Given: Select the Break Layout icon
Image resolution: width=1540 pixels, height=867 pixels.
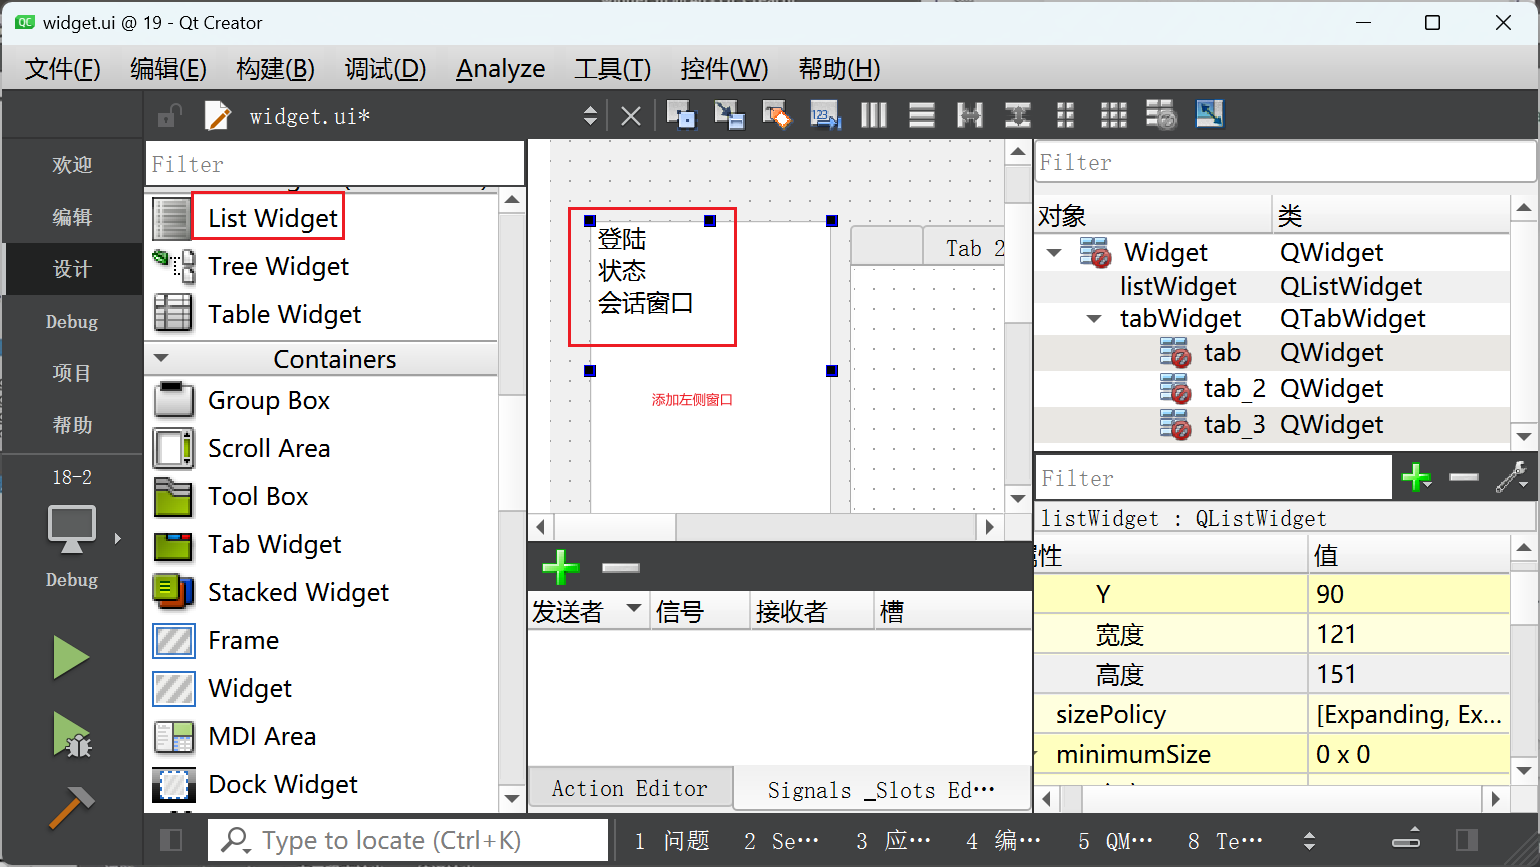Looking at the screenshot, I should tap(1161, 114).
